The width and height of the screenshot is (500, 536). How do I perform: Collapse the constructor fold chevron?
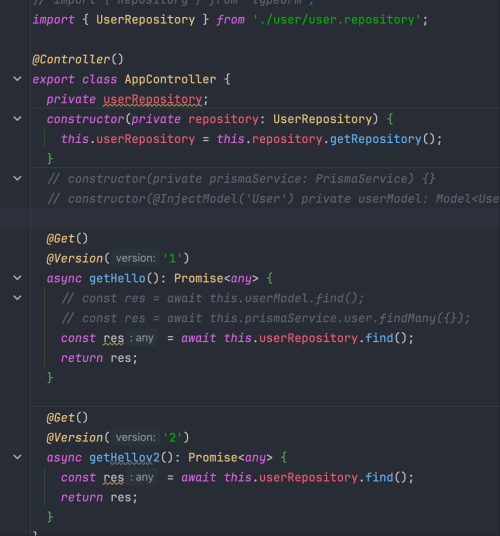[17, 119]
